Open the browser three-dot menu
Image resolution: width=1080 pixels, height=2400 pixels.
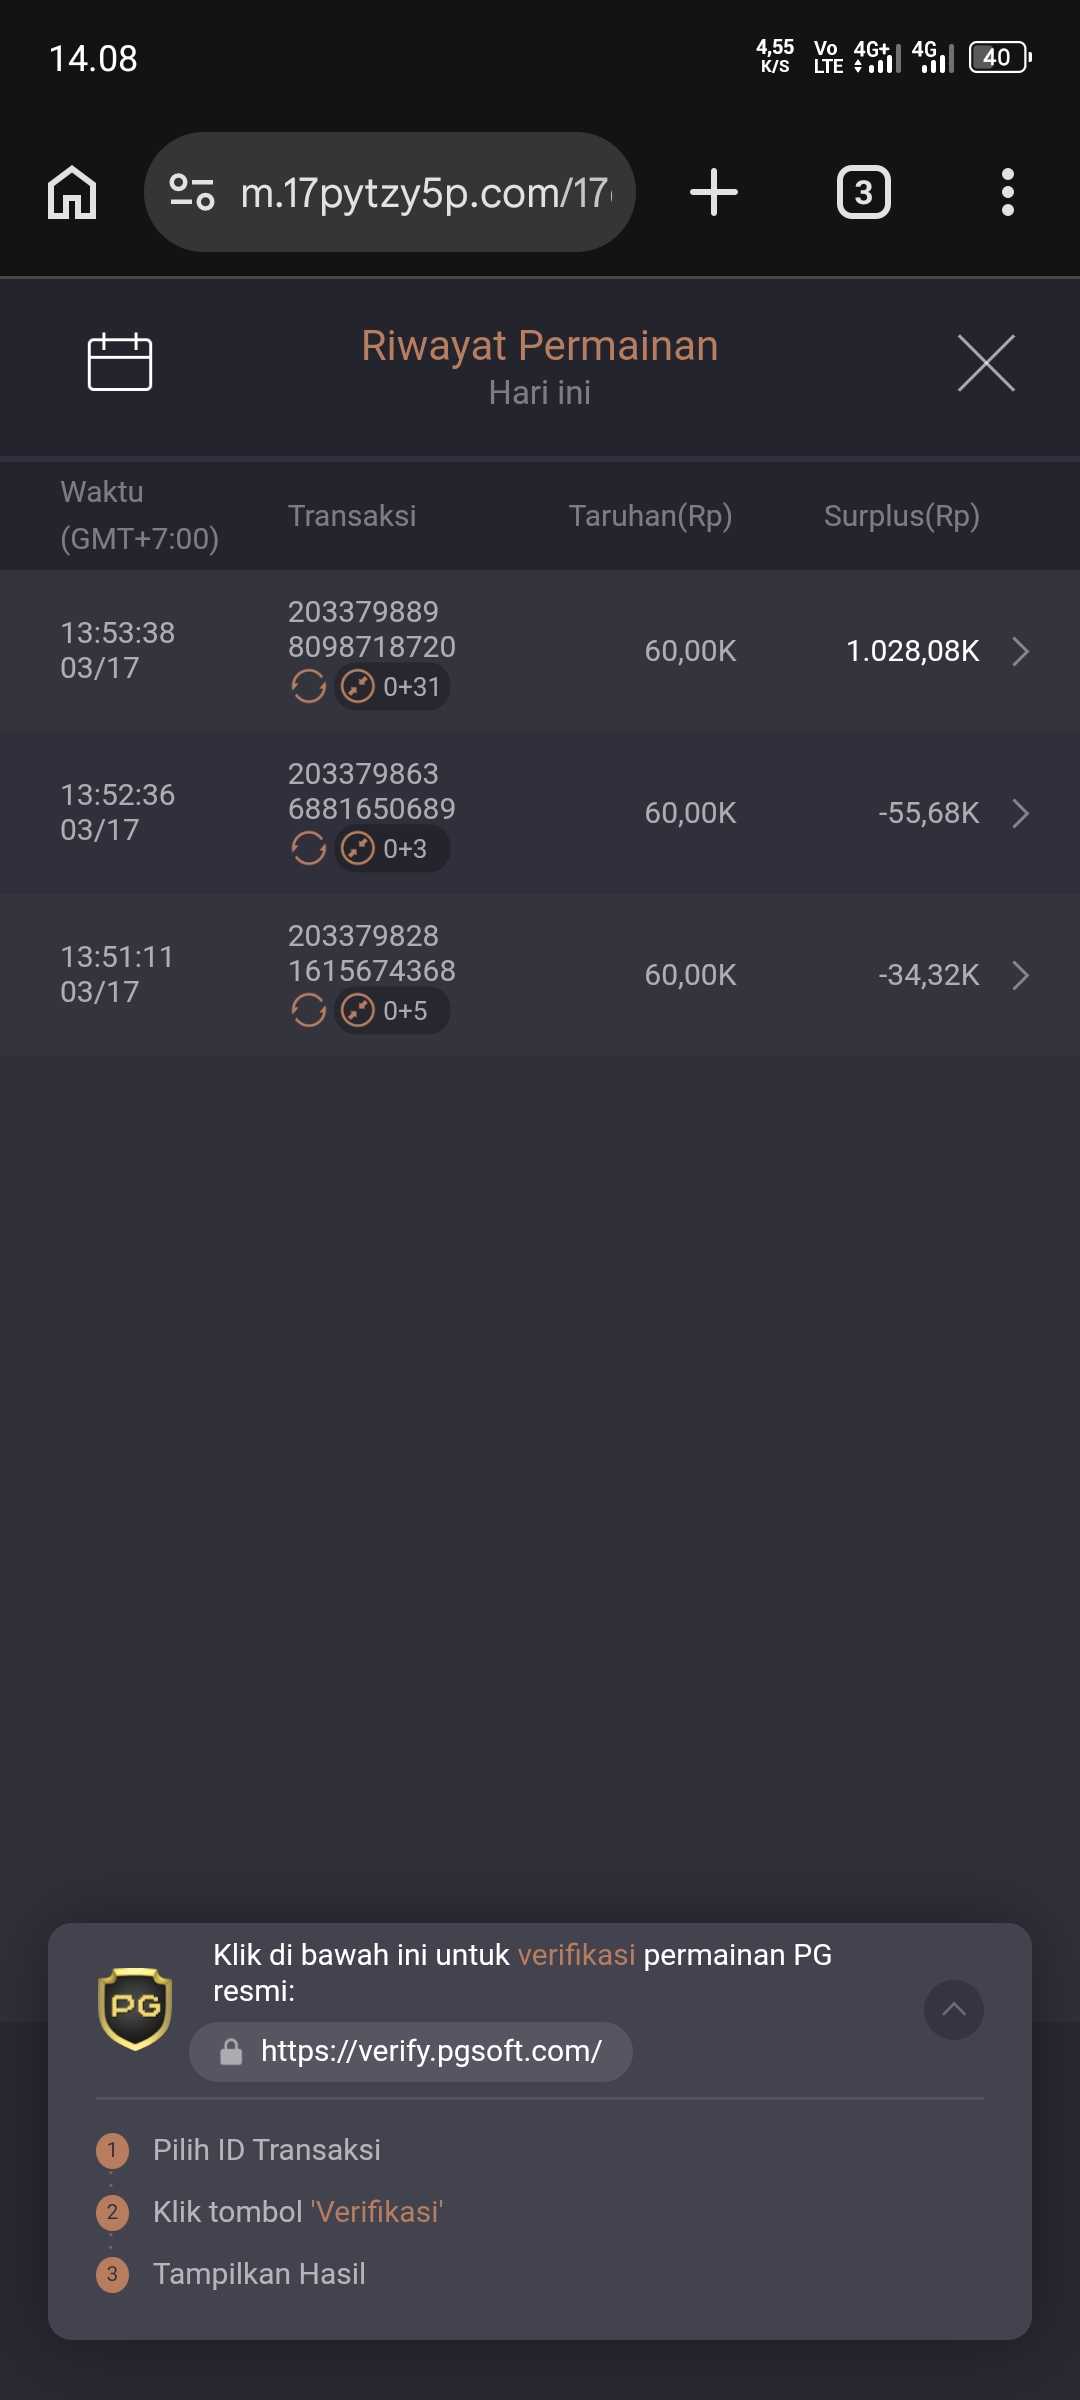pyautogui.click(x=1007, y=192)
